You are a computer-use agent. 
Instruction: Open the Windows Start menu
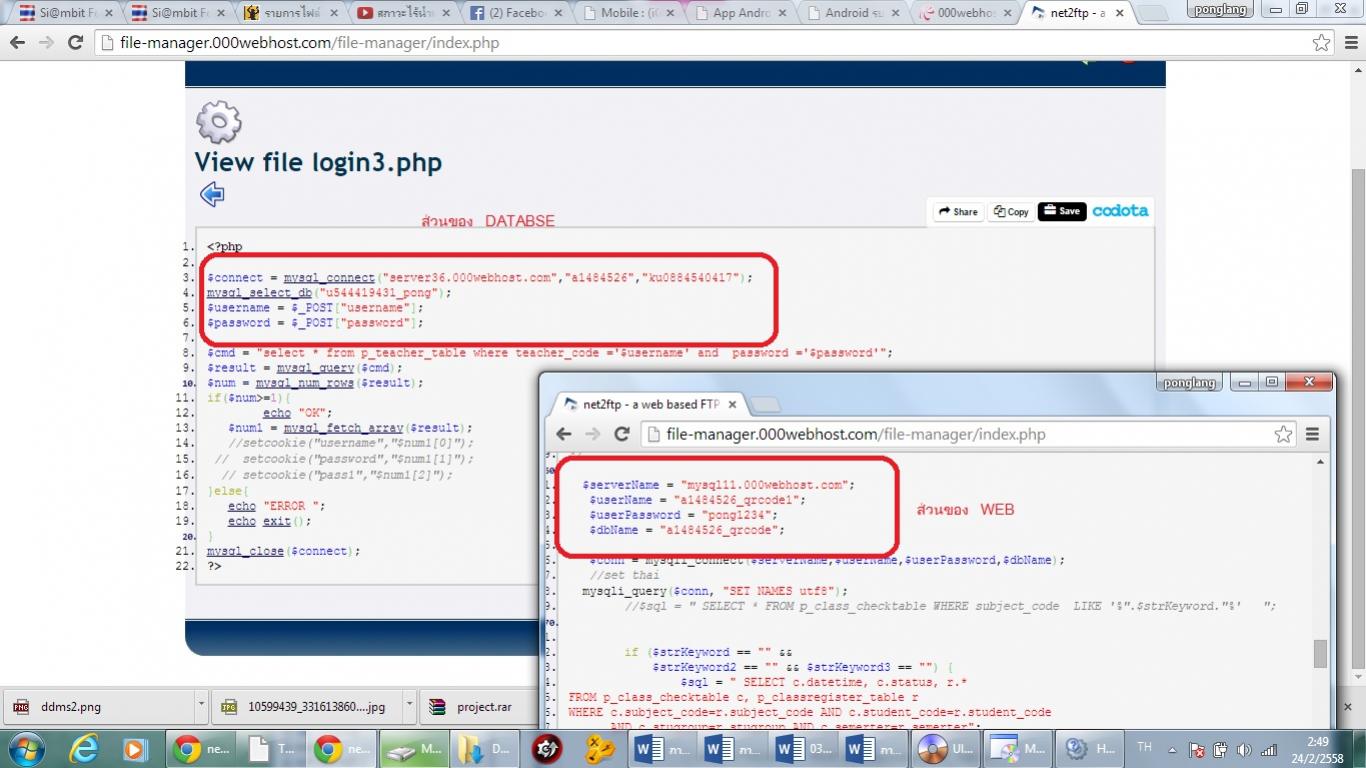25,748
